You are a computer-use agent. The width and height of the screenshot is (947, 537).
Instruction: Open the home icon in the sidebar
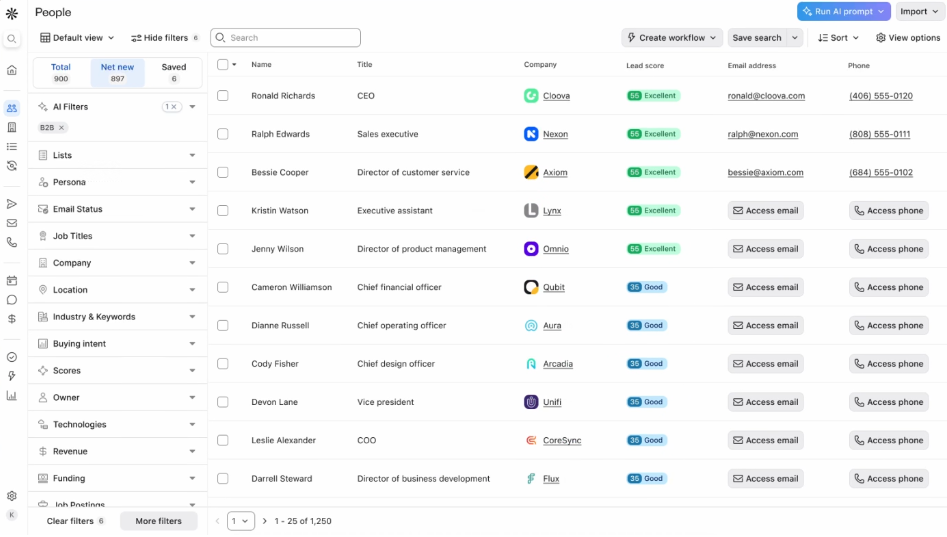coord(12,70)
